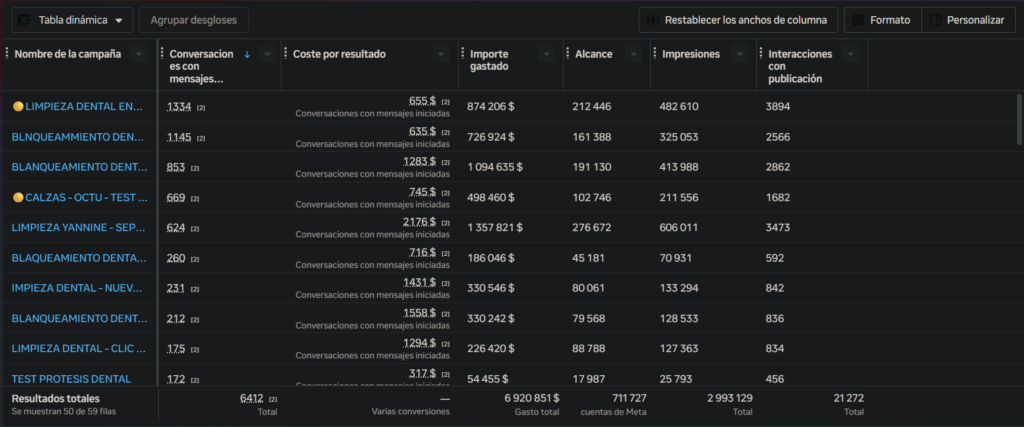Click the vertical scrollbar on the table
The width and height of the screenshot is (1024, 427).
click(x=1020, y=119)
